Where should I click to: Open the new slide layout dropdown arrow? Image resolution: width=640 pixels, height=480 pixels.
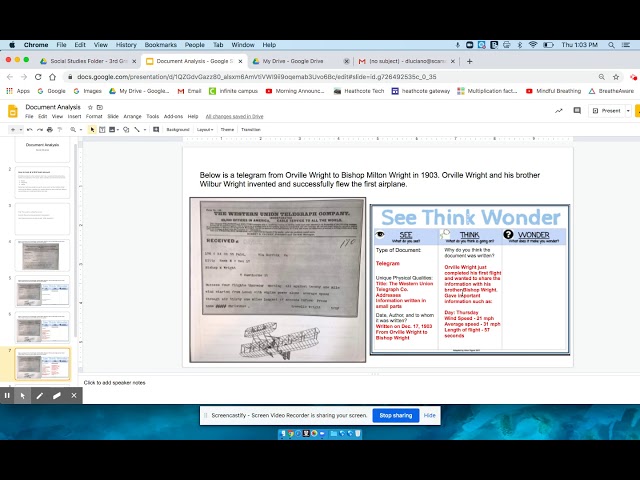(x=21, y=129)
